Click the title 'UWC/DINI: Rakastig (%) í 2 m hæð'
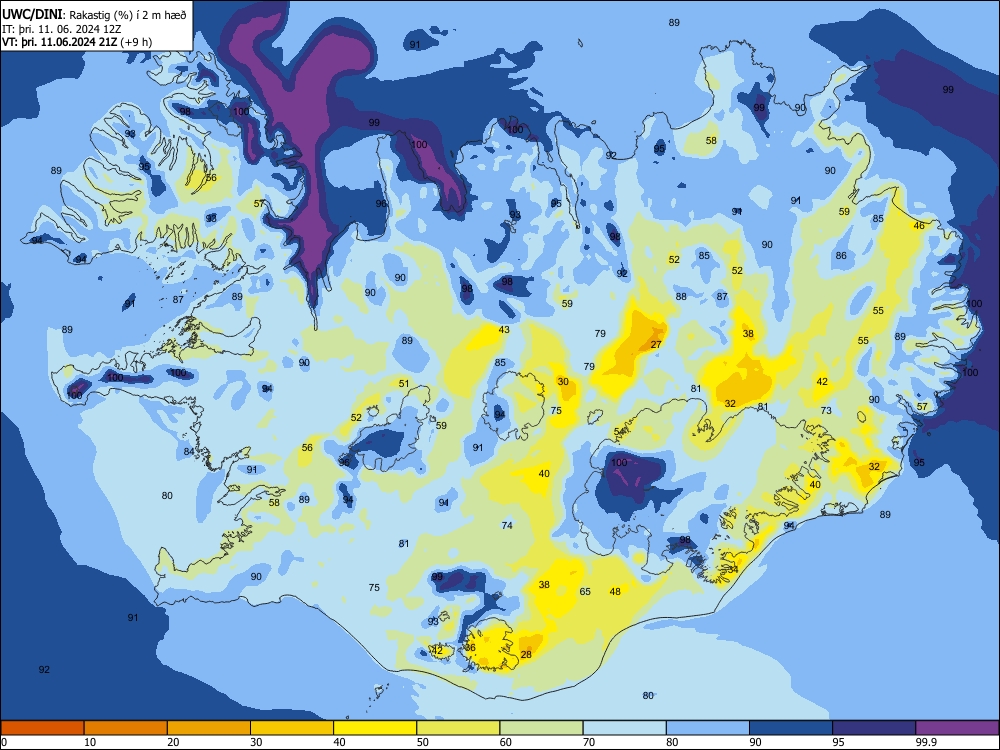 (94, 15)
